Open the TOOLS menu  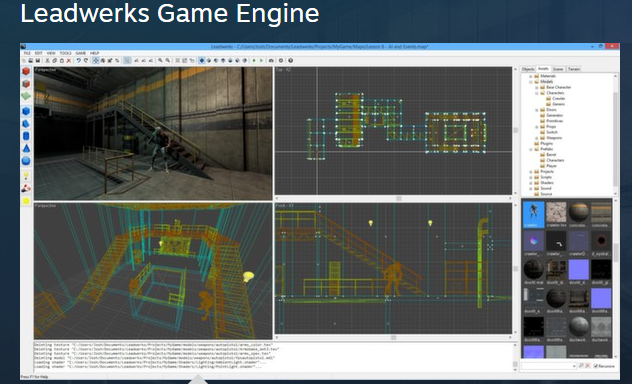click(65, 53)
